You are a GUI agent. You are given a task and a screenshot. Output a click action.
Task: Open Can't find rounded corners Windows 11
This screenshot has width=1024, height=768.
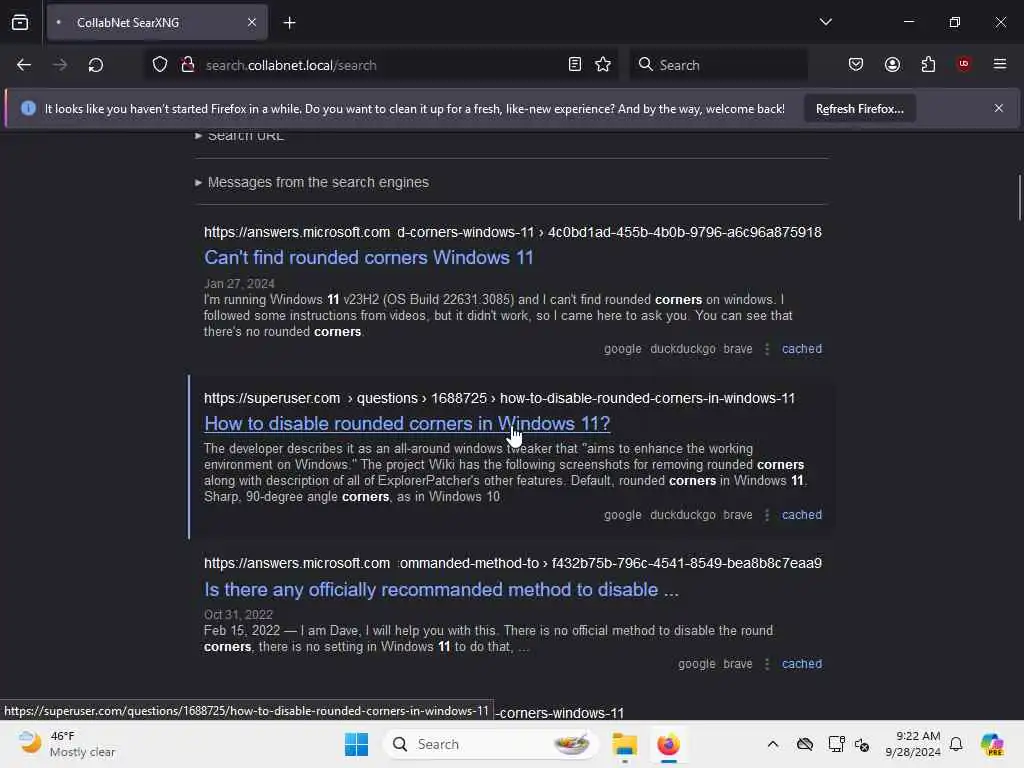click(x=368, y=258)
